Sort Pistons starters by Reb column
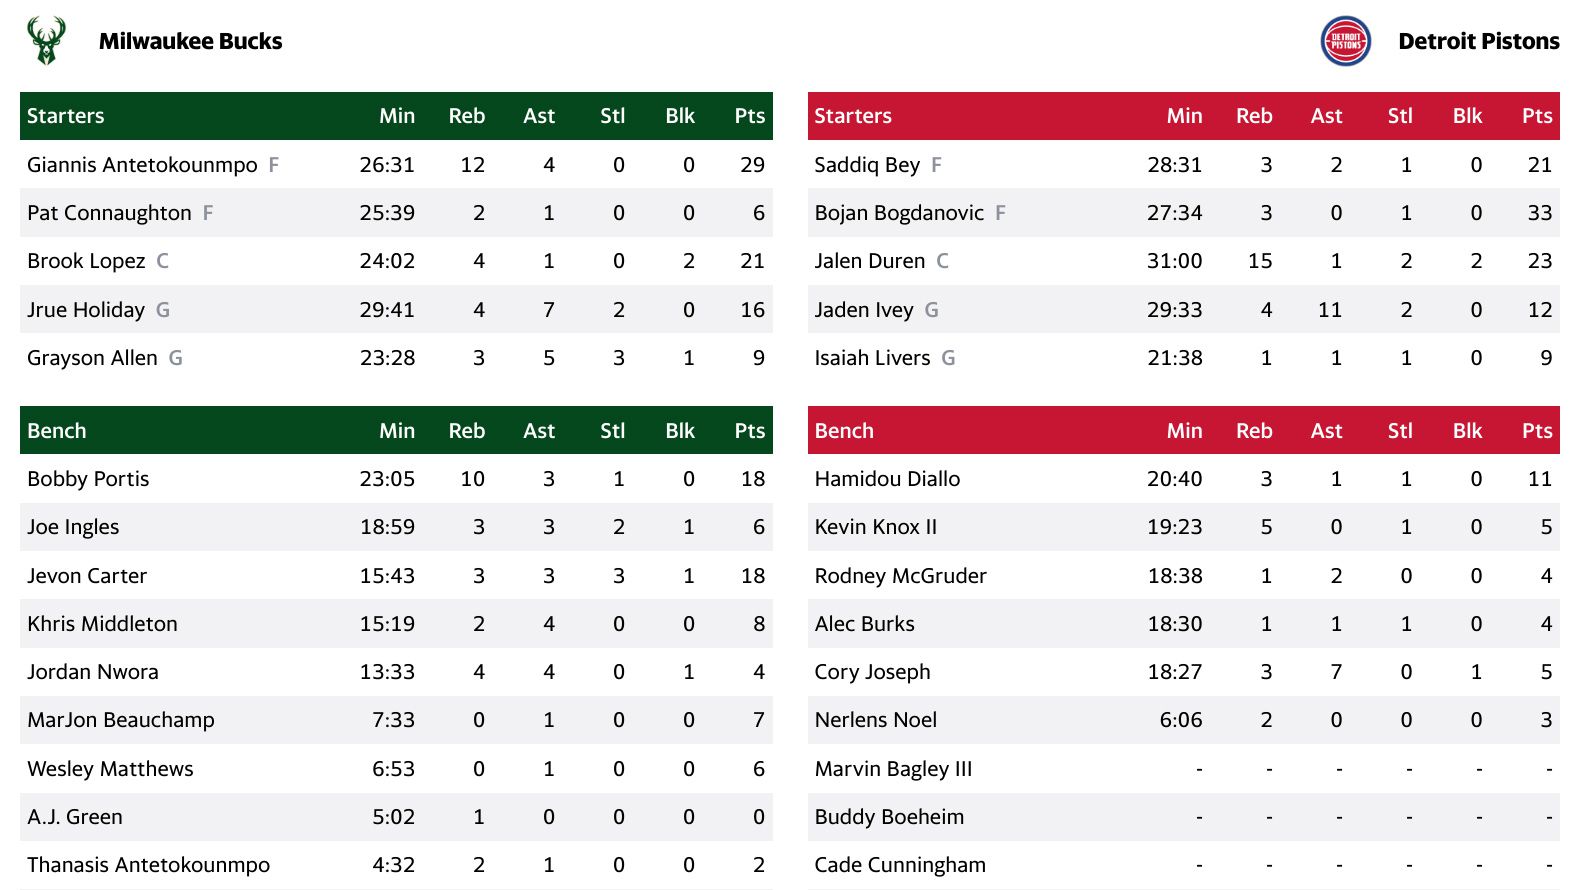 (x=1254, y=116)
